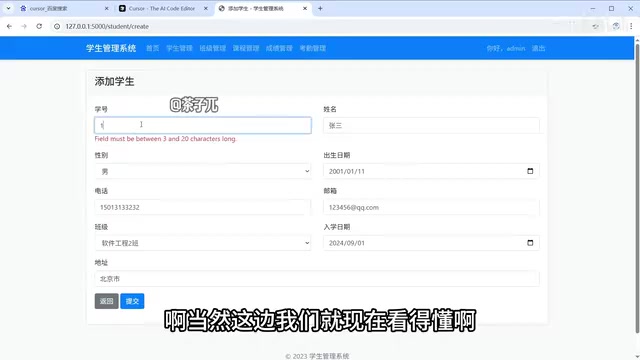The height and width of the screenshot is (360, 640).
Task: Close the Cursor AI Code Editor tab
Action: pos(206,8)
